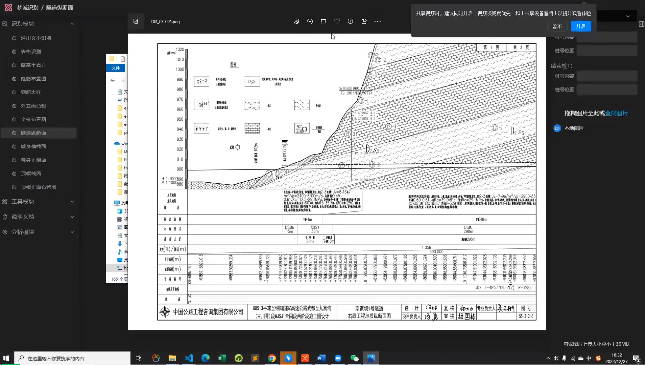Click the heart favorite icon in viewer toolbar
645x365 pixels.
tap(337, 21)
